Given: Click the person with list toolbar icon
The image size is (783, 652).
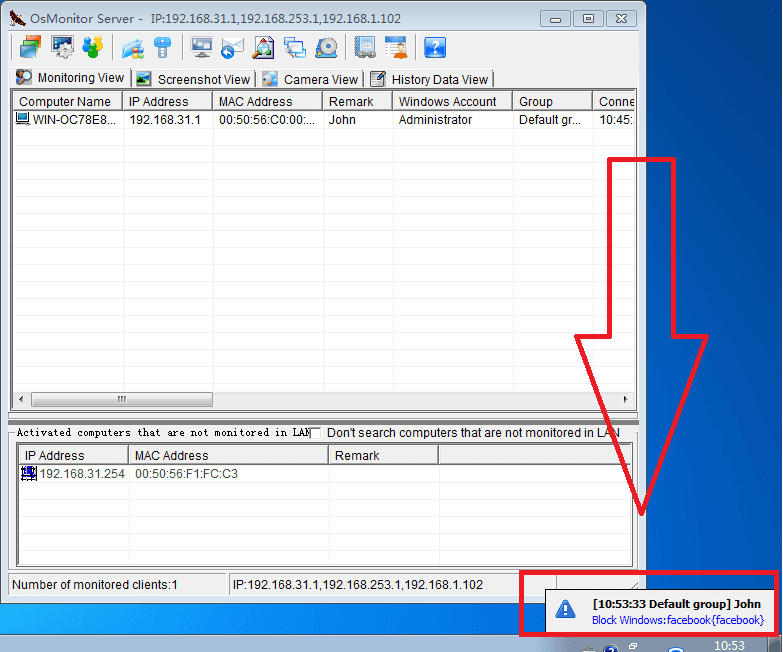Looking at the screenshot, I should pyautogui.click(x=396, y=47).
